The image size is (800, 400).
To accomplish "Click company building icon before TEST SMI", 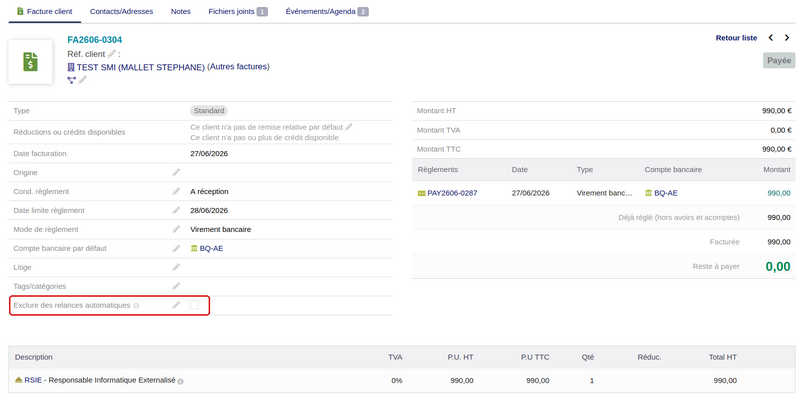I will coord(71,67).
